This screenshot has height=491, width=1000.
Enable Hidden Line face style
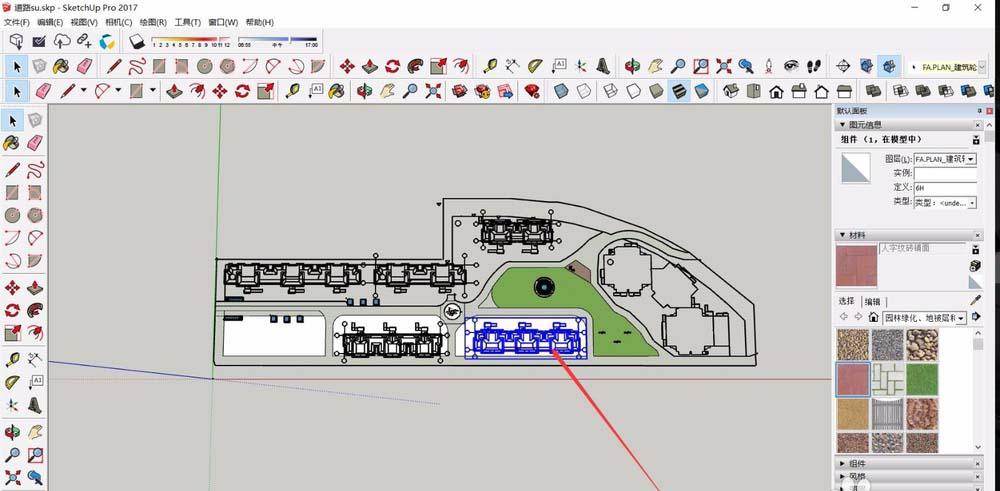click(633, 91)
